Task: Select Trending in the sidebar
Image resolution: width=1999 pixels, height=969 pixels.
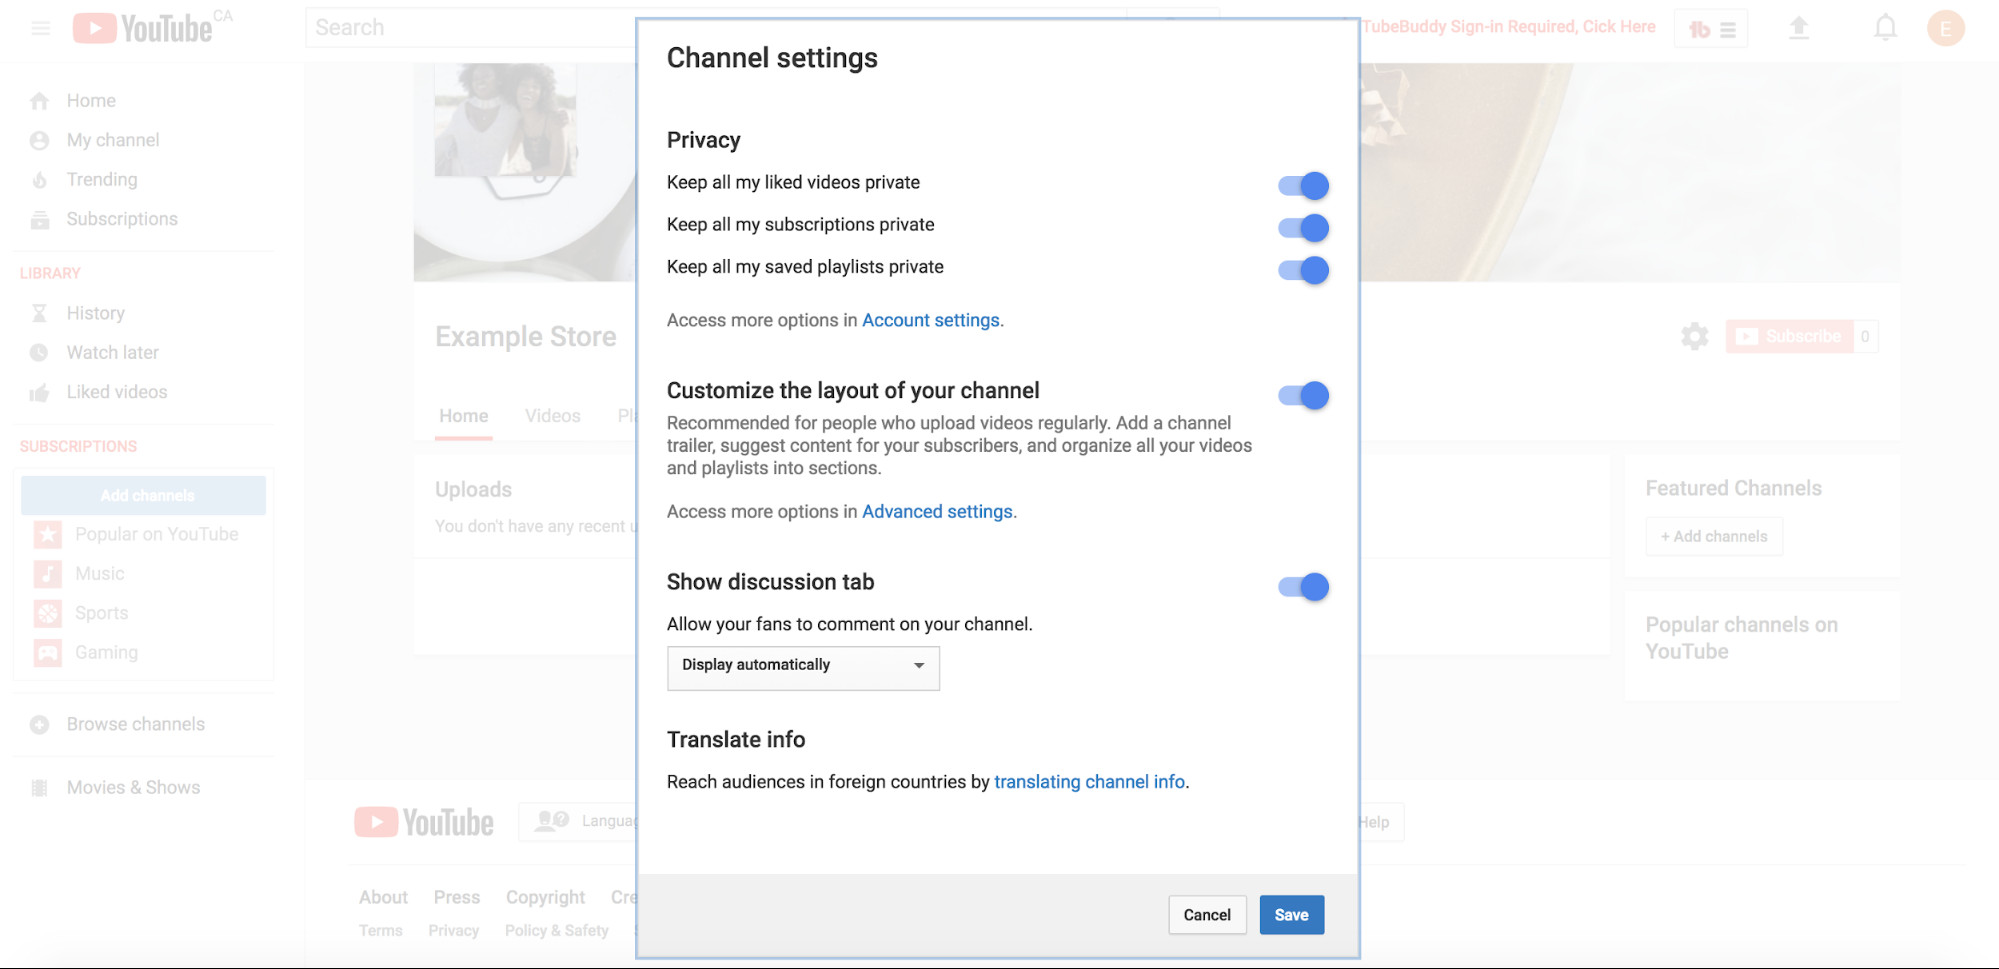Action: tap(101, 180)
